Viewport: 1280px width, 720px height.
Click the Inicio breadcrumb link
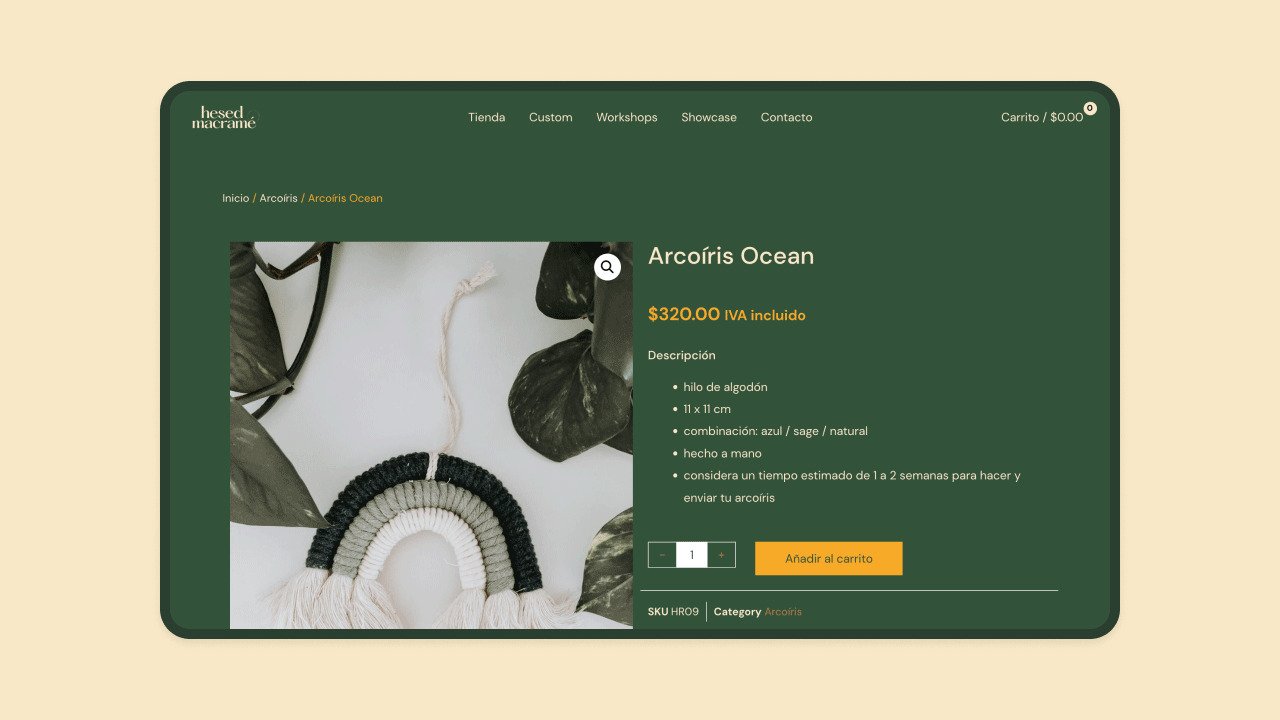[236, 198]
